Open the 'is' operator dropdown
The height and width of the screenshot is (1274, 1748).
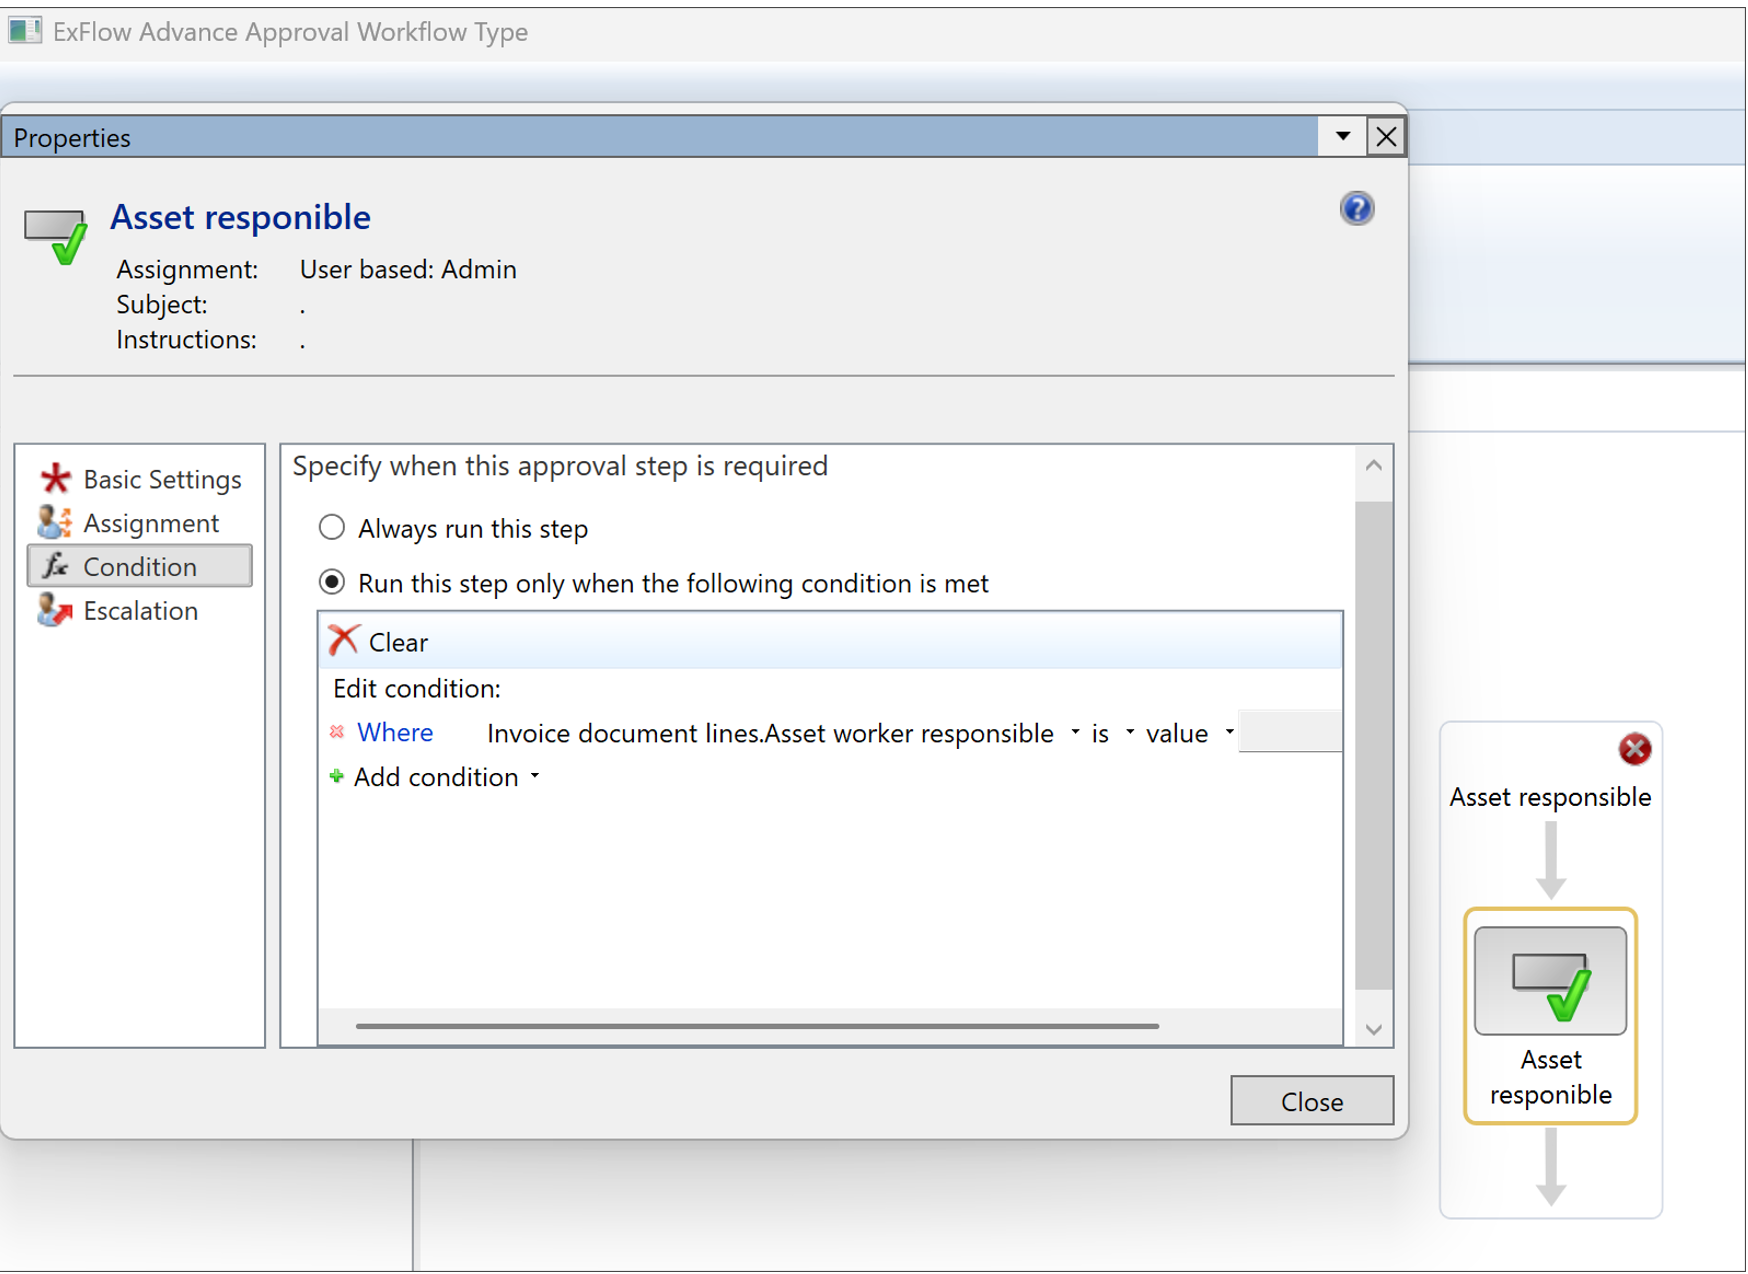[1129, 733]
